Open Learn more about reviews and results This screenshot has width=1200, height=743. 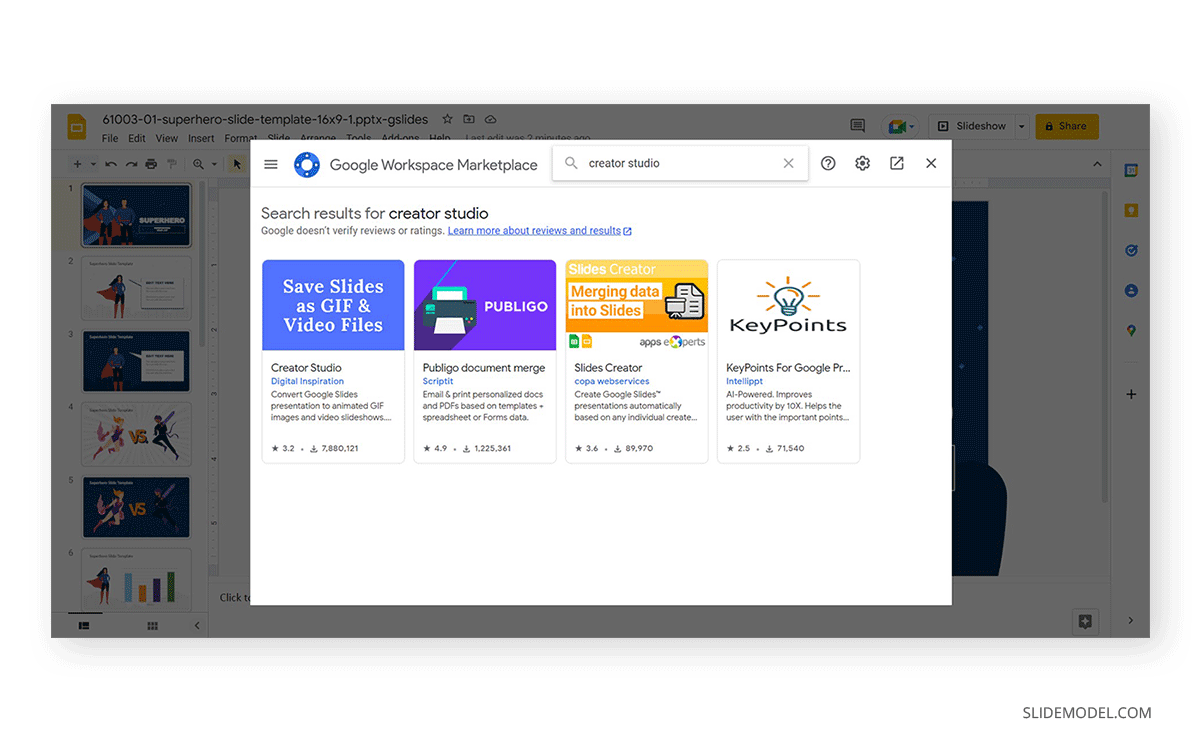[540, 231]
